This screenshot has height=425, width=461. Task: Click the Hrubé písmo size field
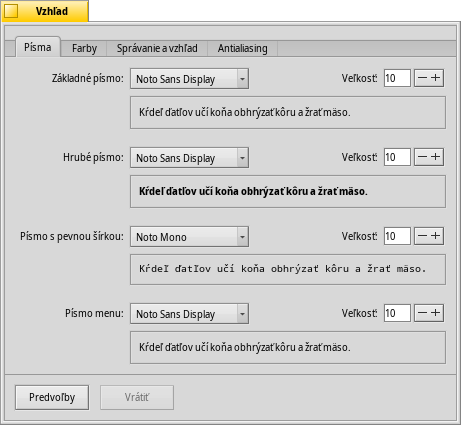pos(397,157)
